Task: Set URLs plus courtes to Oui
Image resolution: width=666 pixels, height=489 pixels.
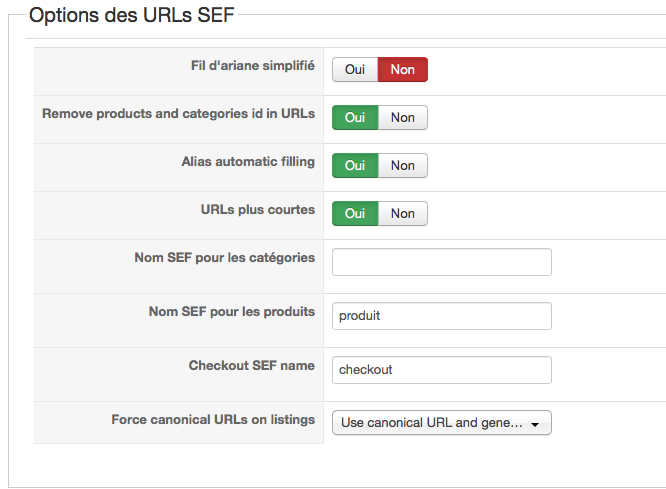Action: click(x=355, y=213)
